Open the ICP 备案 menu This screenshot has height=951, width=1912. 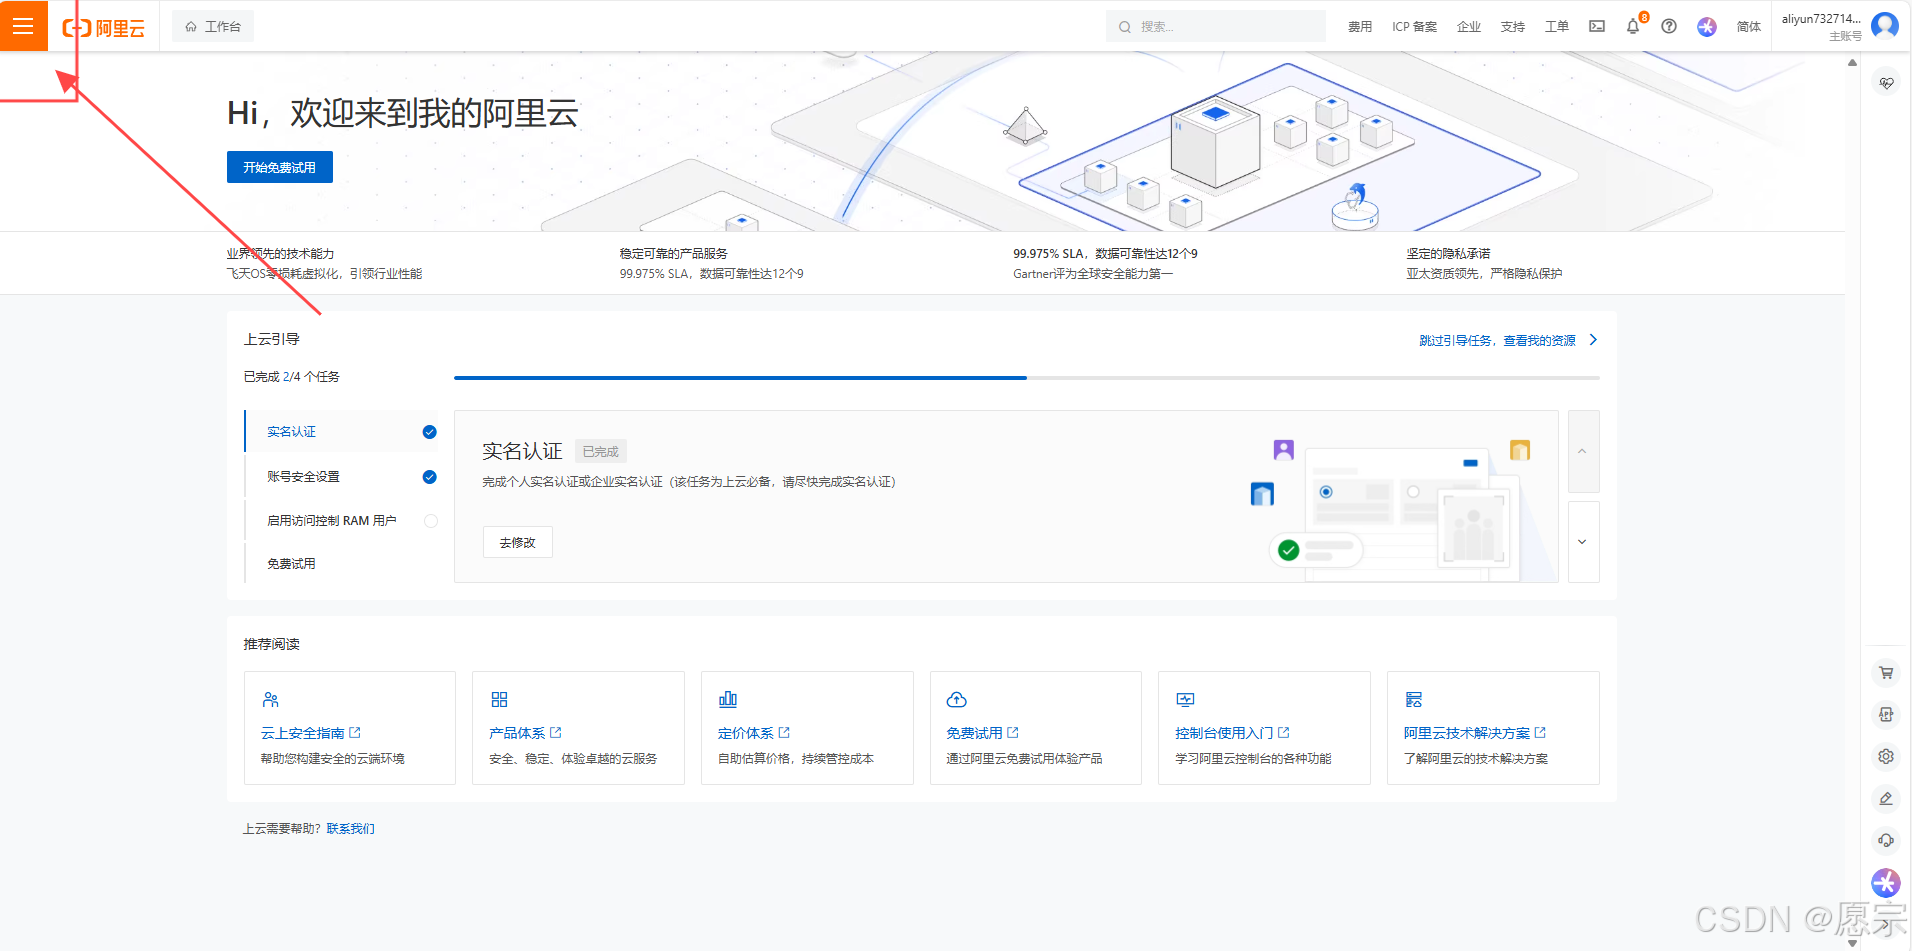(x=1414, y=27)
